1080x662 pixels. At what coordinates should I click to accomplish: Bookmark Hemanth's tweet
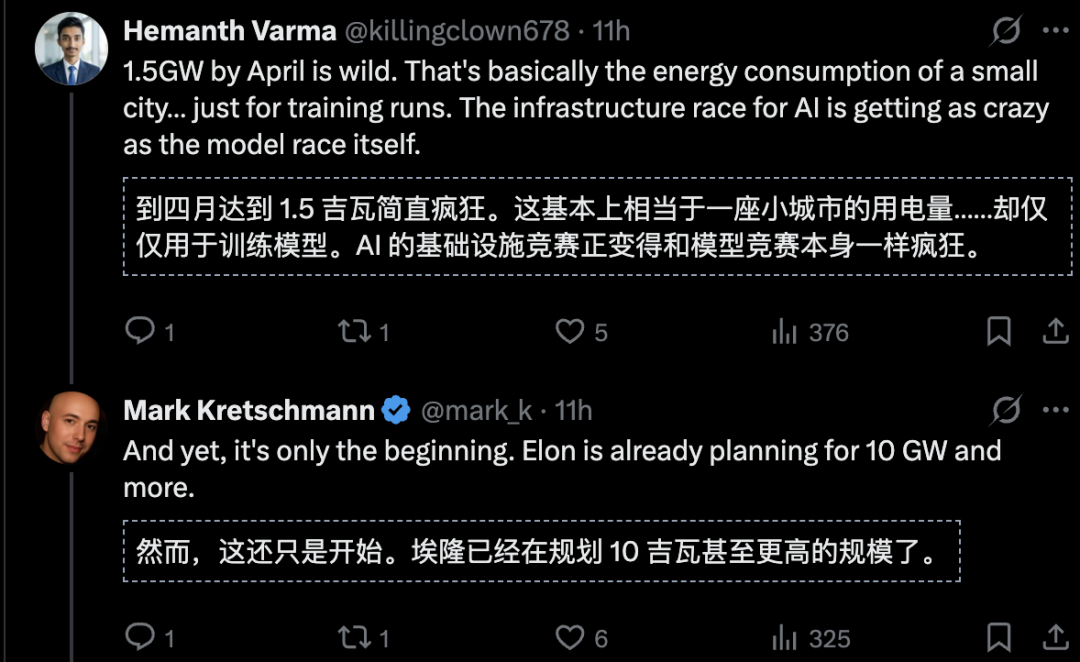pos(1000,330)
